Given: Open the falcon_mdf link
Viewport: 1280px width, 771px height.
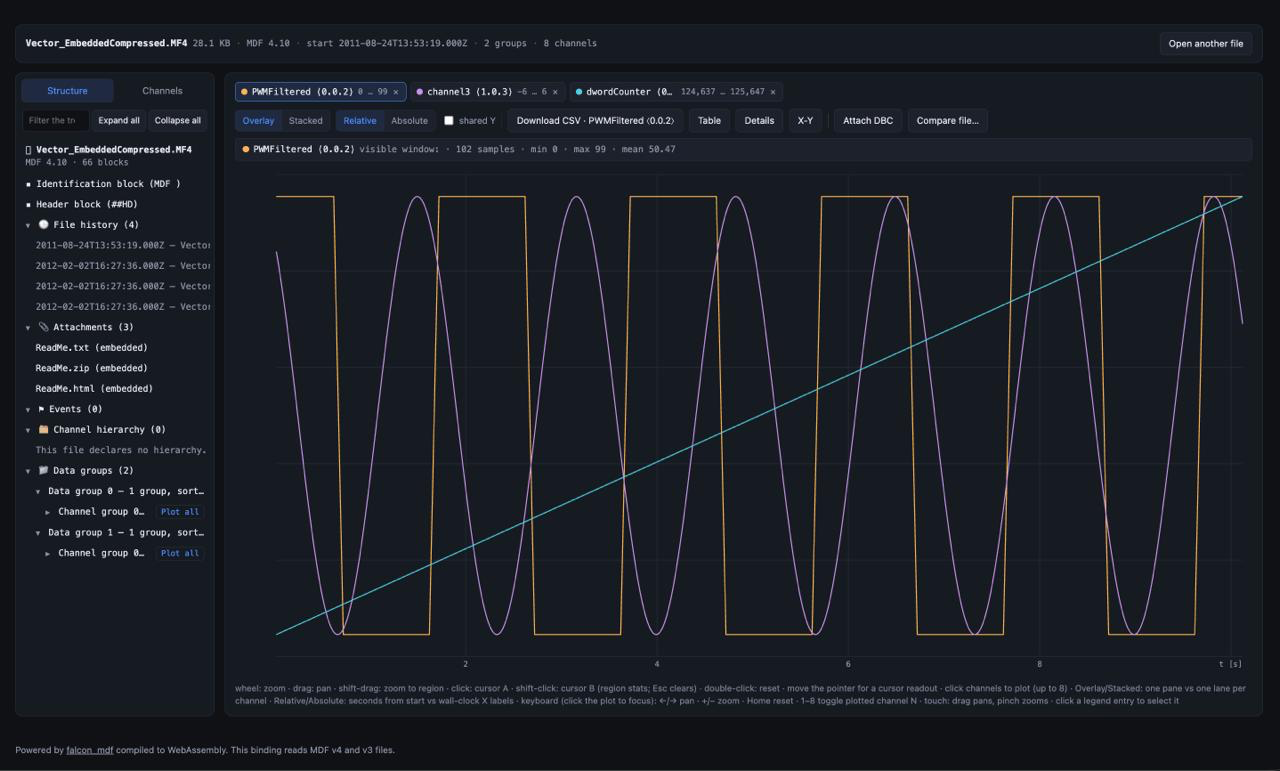Looking at the screenshot, I should click(90, 750).
